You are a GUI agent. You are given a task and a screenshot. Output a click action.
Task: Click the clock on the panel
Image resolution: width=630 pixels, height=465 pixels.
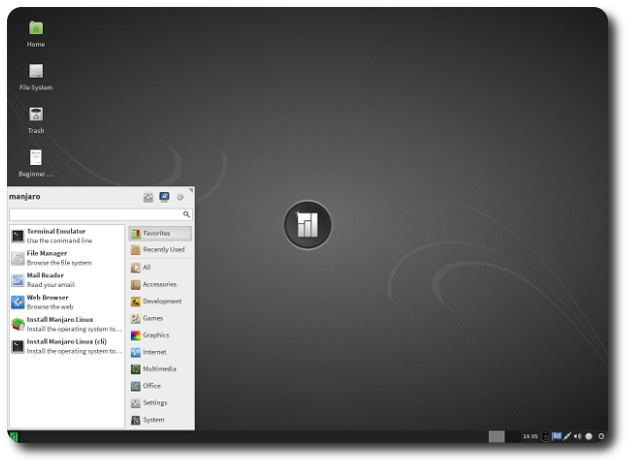click(530, 436)
